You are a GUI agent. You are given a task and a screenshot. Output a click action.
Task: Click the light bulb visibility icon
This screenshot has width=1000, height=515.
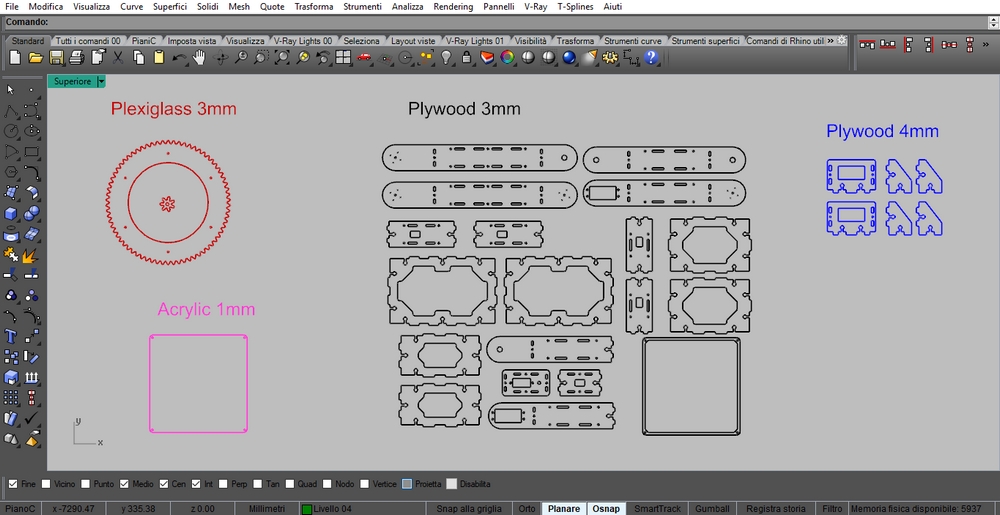point(446,58)
